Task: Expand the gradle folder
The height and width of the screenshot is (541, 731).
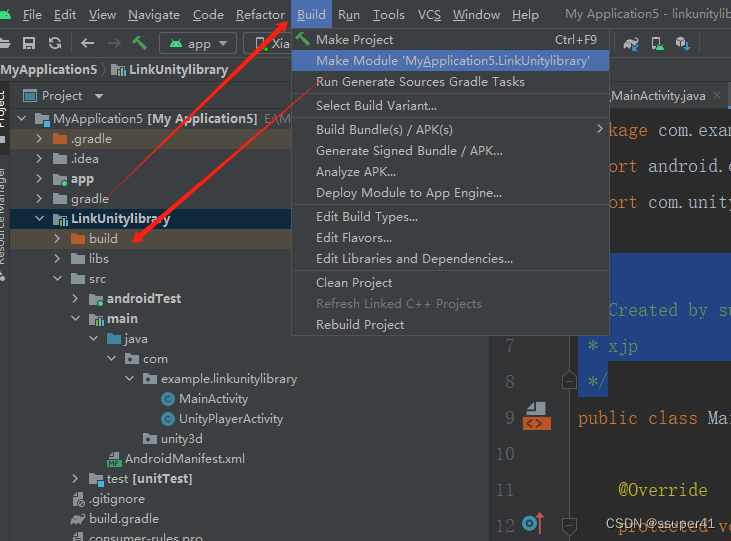Action: tap(40, 199)
